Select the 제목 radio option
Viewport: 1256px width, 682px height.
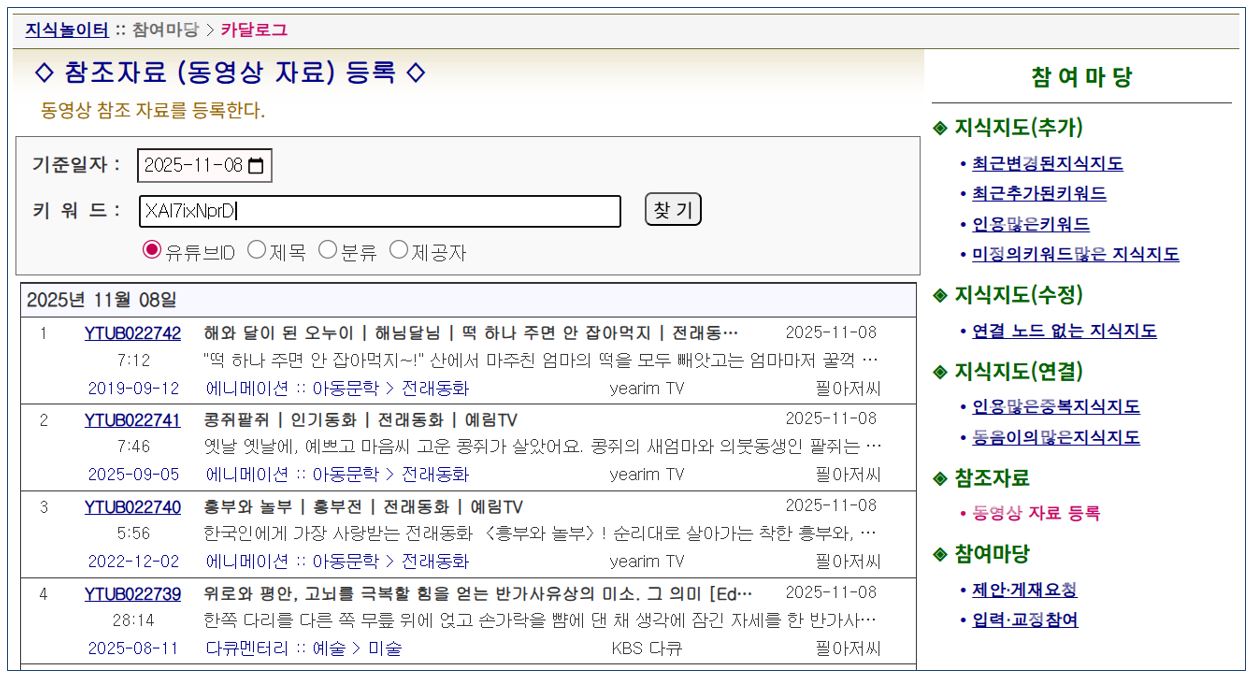pos(255,250)
